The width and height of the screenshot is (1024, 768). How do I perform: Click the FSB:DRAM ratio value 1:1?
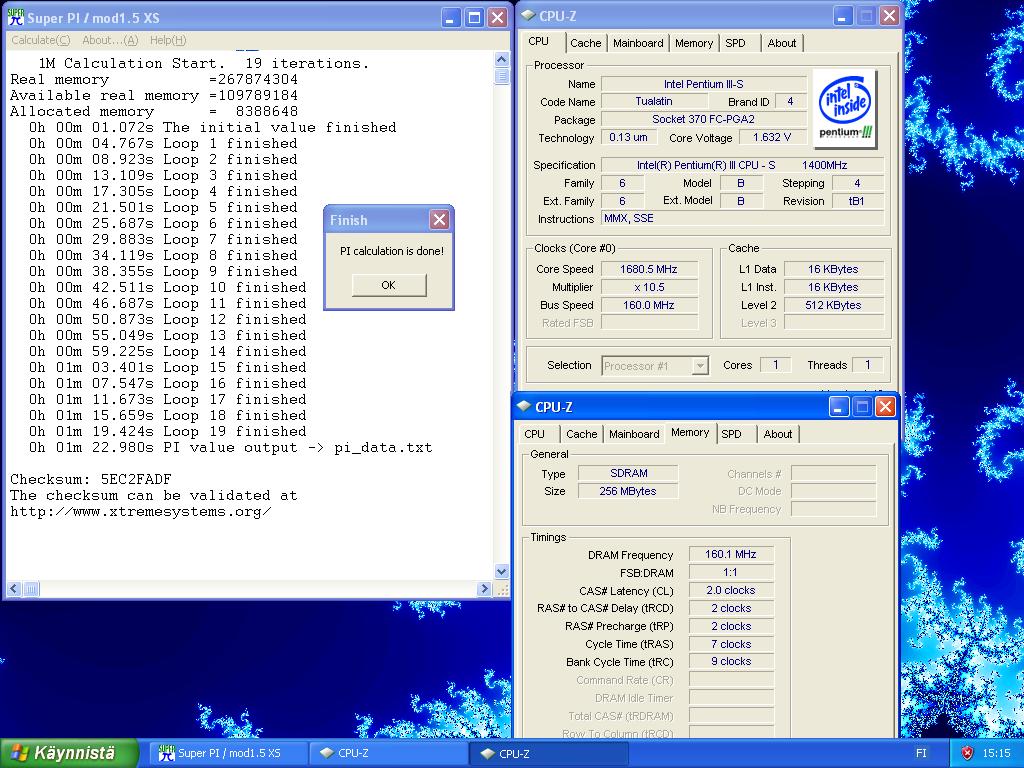click(731, 573)
